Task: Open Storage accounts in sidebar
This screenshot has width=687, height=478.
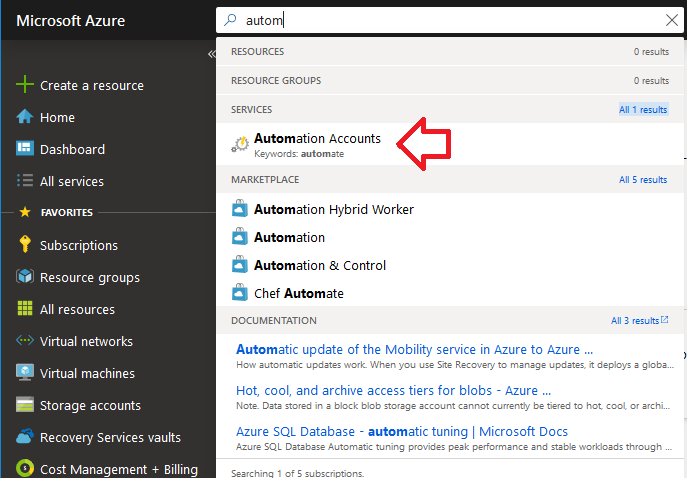Action: point(91,406)
